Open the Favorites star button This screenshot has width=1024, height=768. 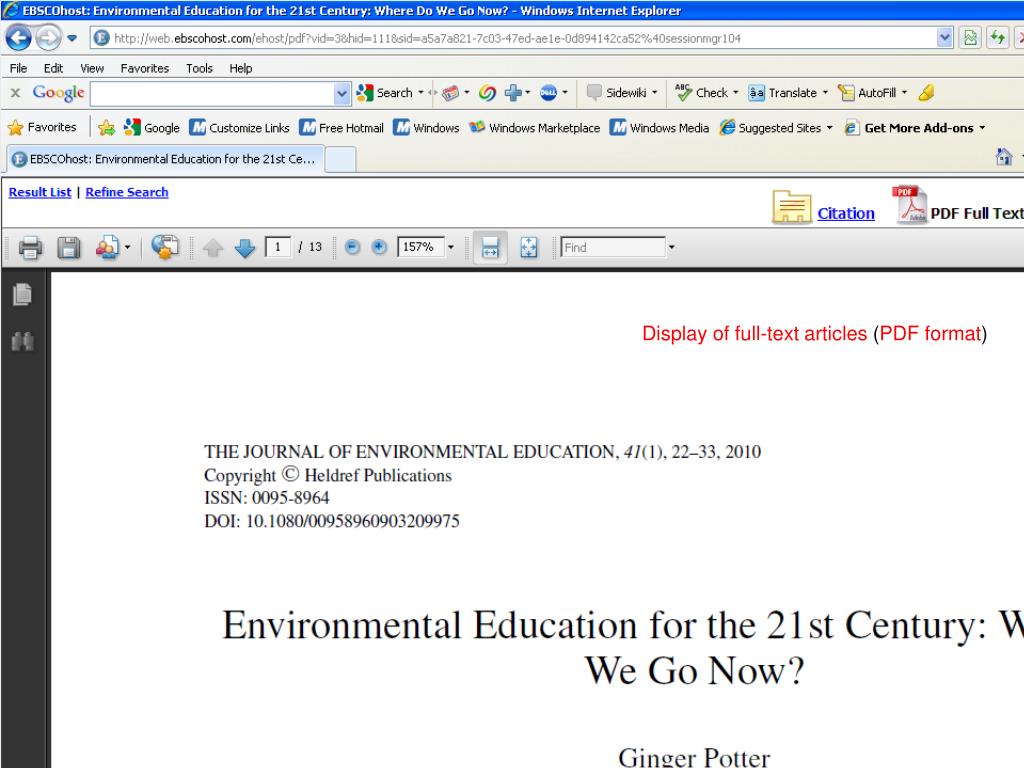42,127
